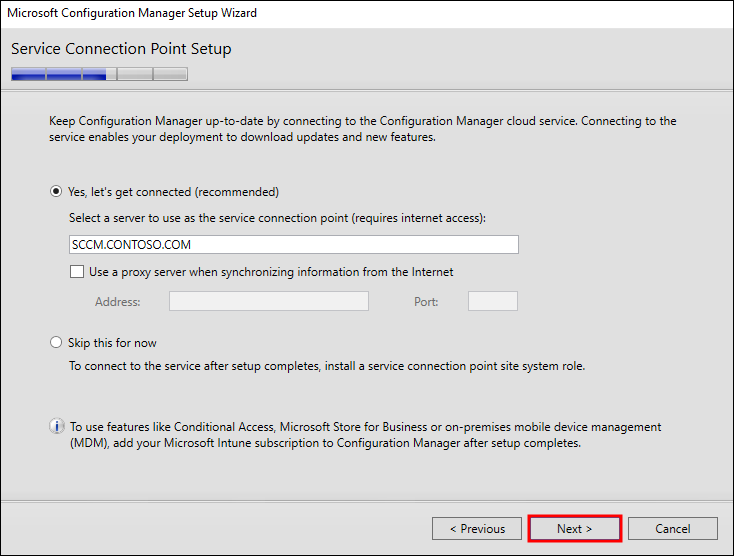The width and height of the screenshot is (734, 556).
Task: Click the information icon beside the Intune note
Action: point(57,427)
